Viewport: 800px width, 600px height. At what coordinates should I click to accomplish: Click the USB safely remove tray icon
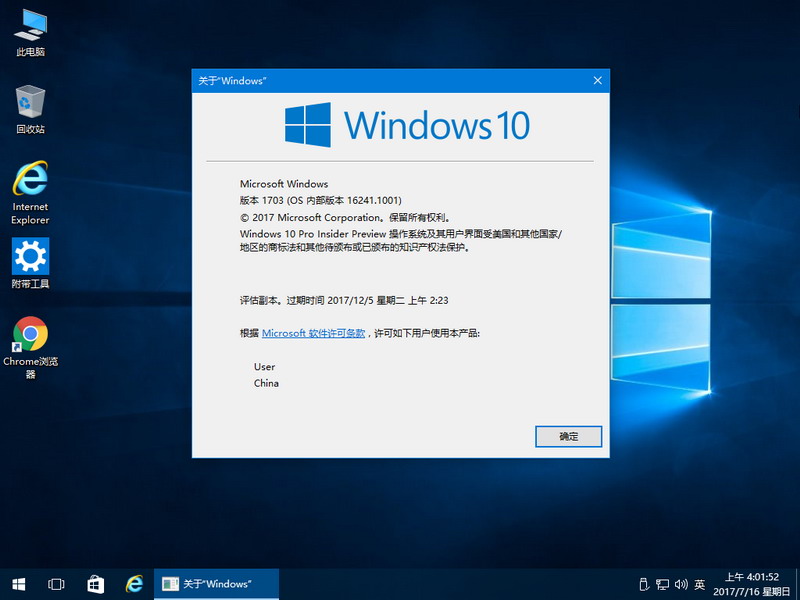click(644, 584)
